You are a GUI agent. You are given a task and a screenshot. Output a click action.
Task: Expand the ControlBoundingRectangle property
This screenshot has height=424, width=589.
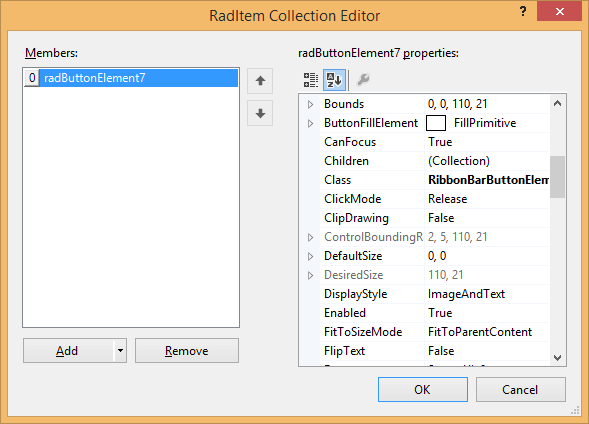tap(310, 237)
